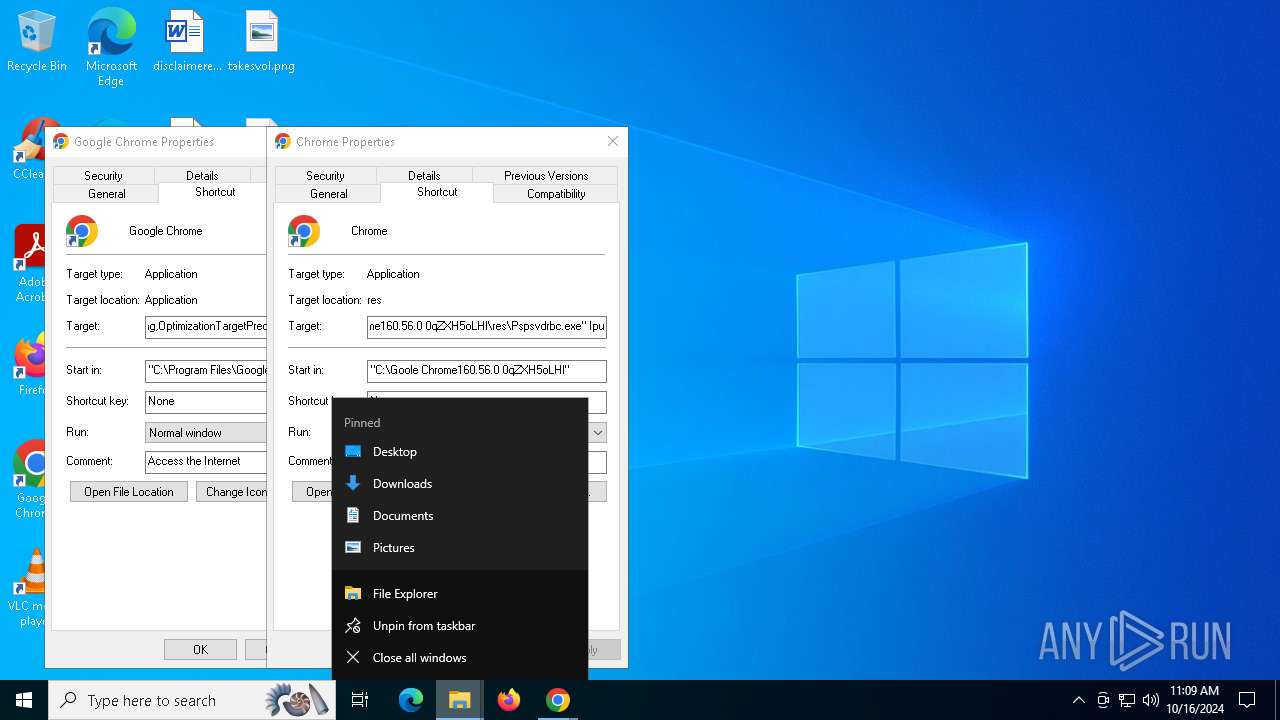Open Security tab in Google Chrome Properties

(x=103, y=176)
